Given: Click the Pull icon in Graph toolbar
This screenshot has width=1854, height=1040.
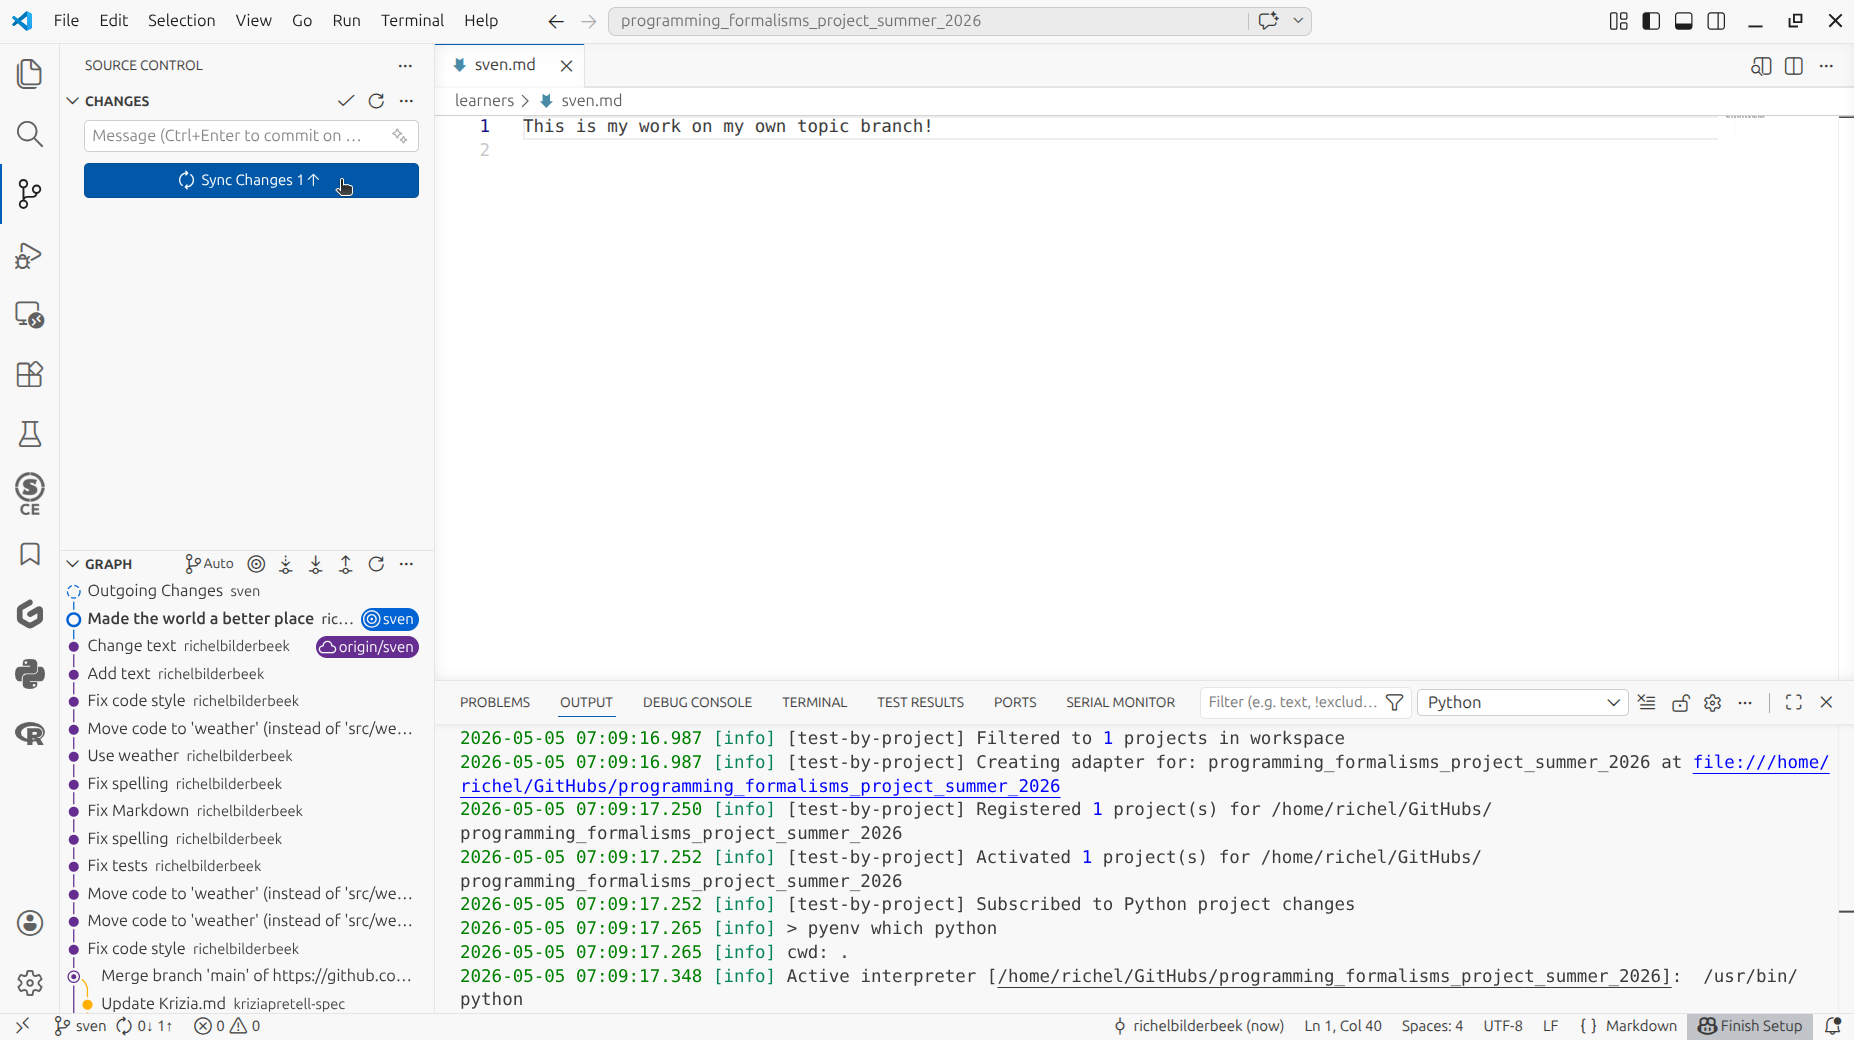Looking at the screenshot, I should point(316,564).
